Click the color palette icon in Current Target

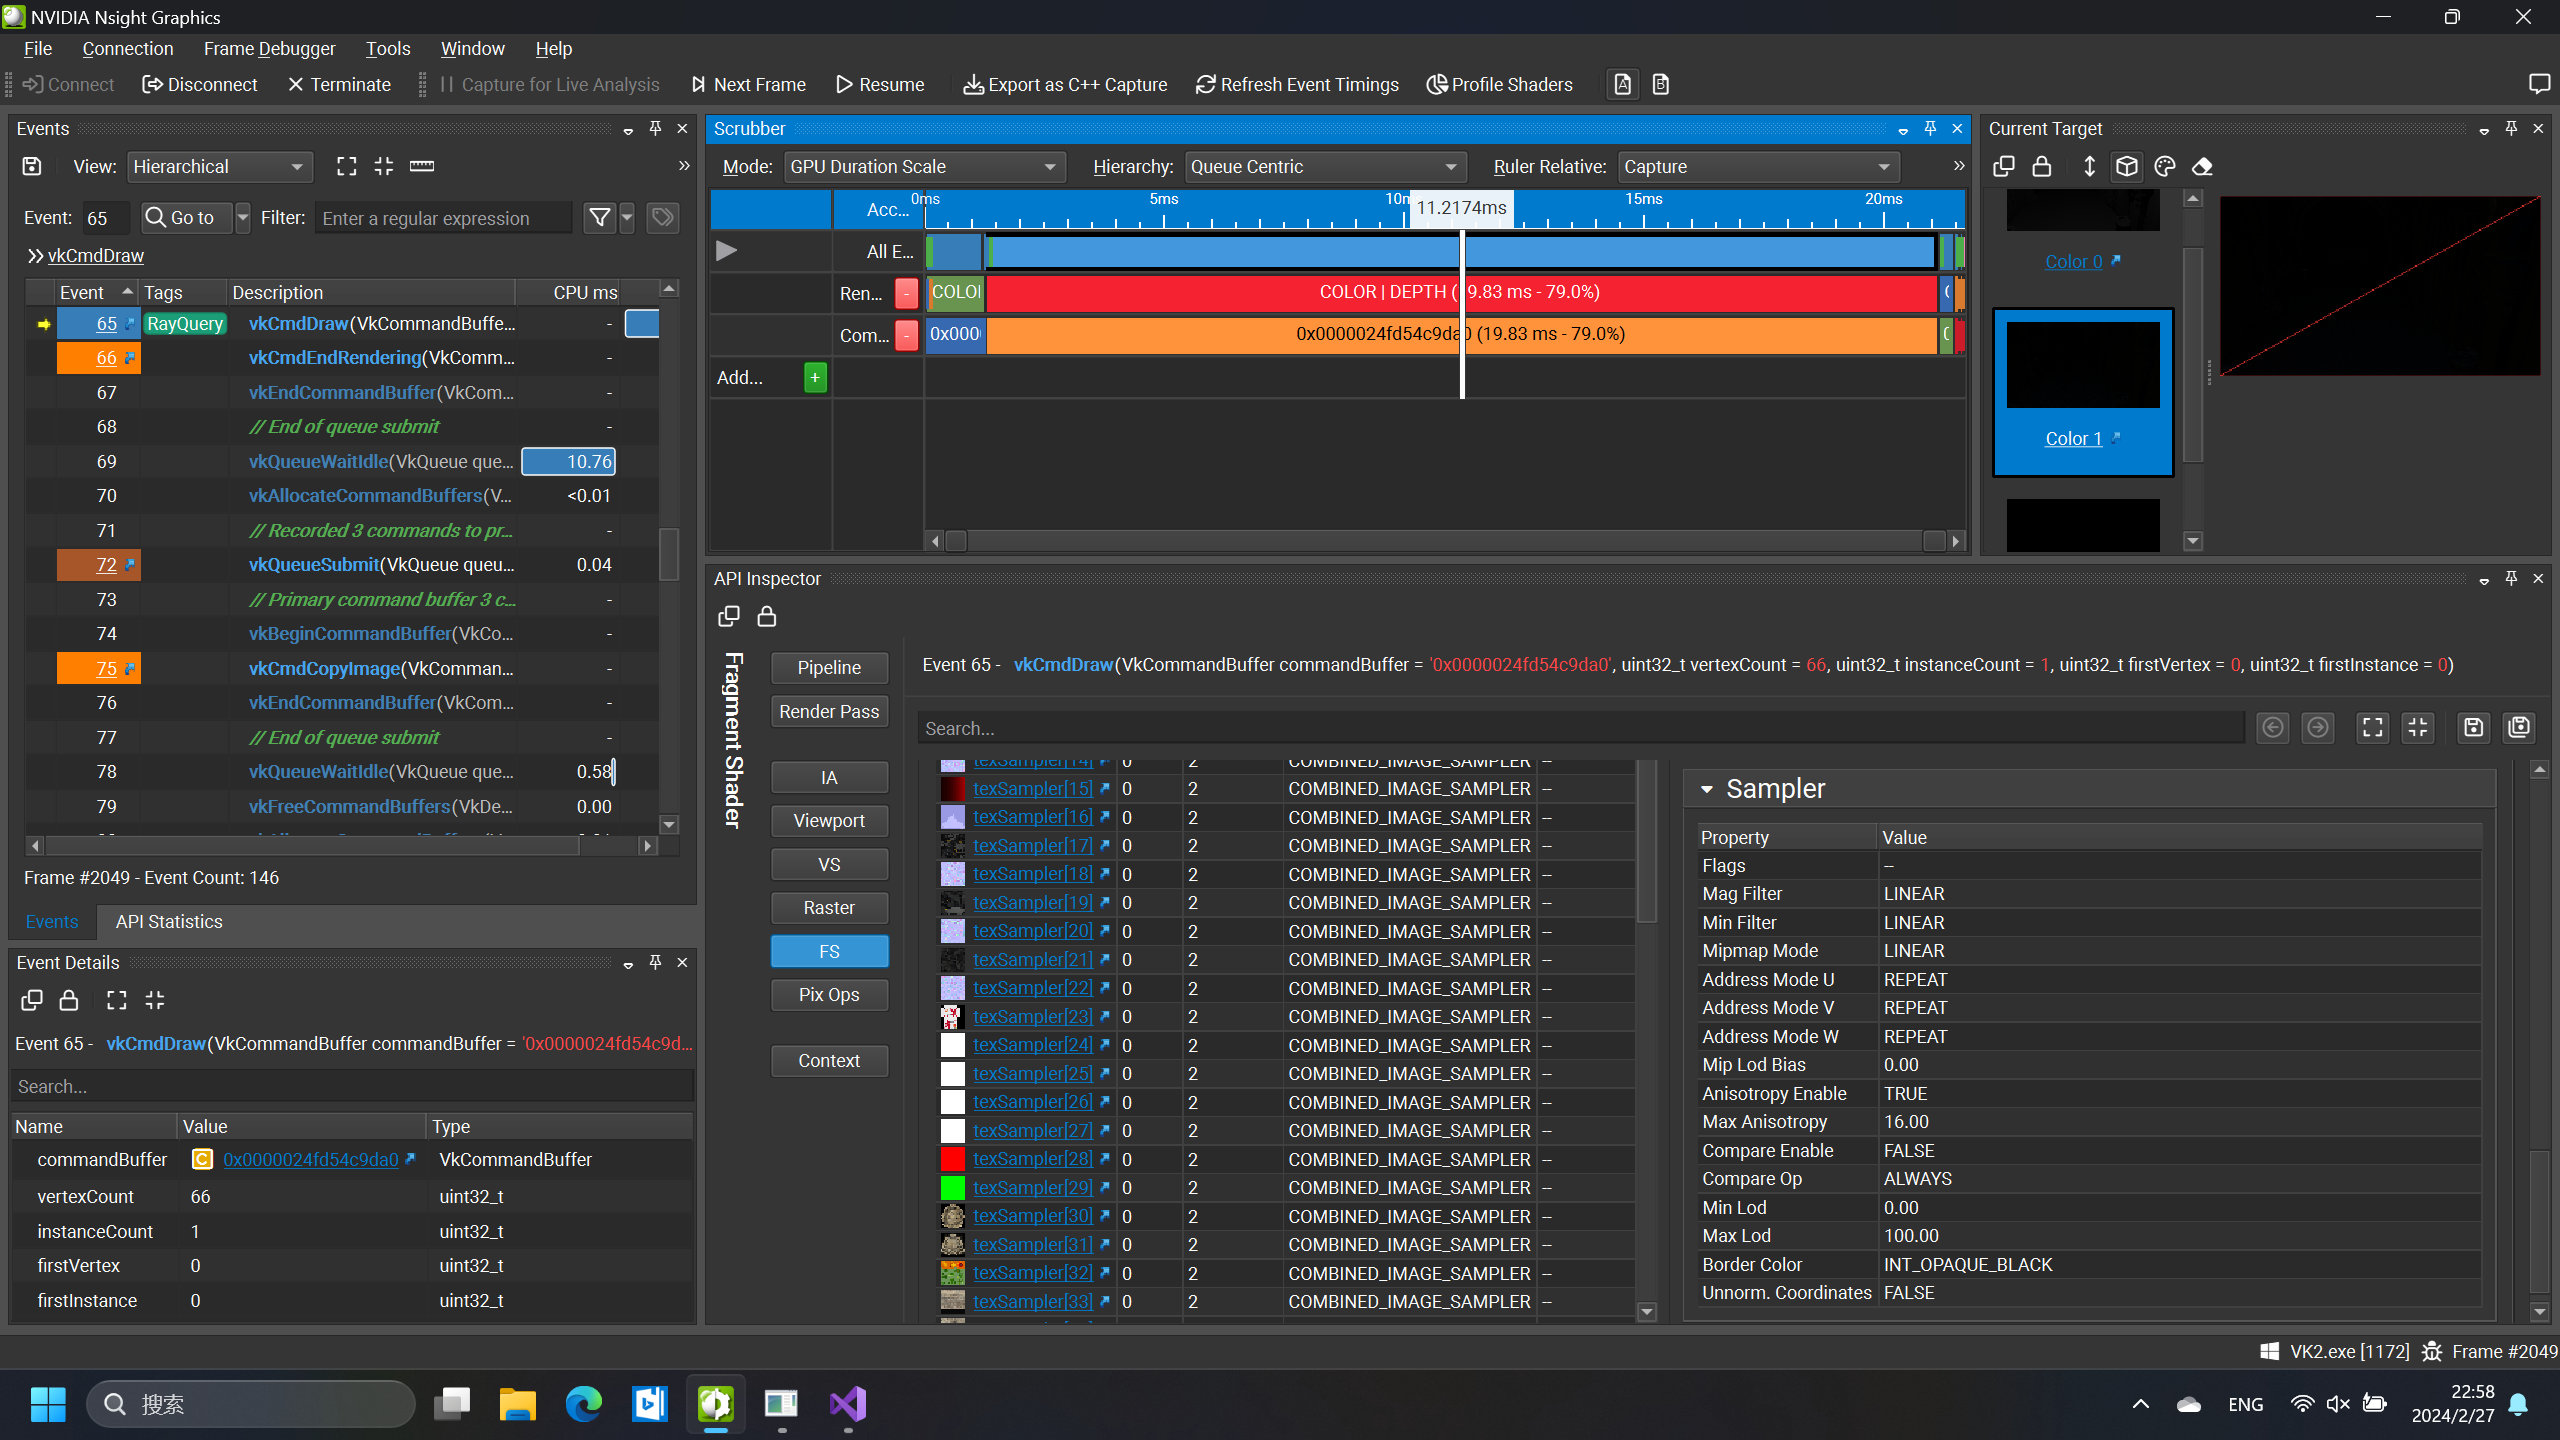tap(2165, 167)
